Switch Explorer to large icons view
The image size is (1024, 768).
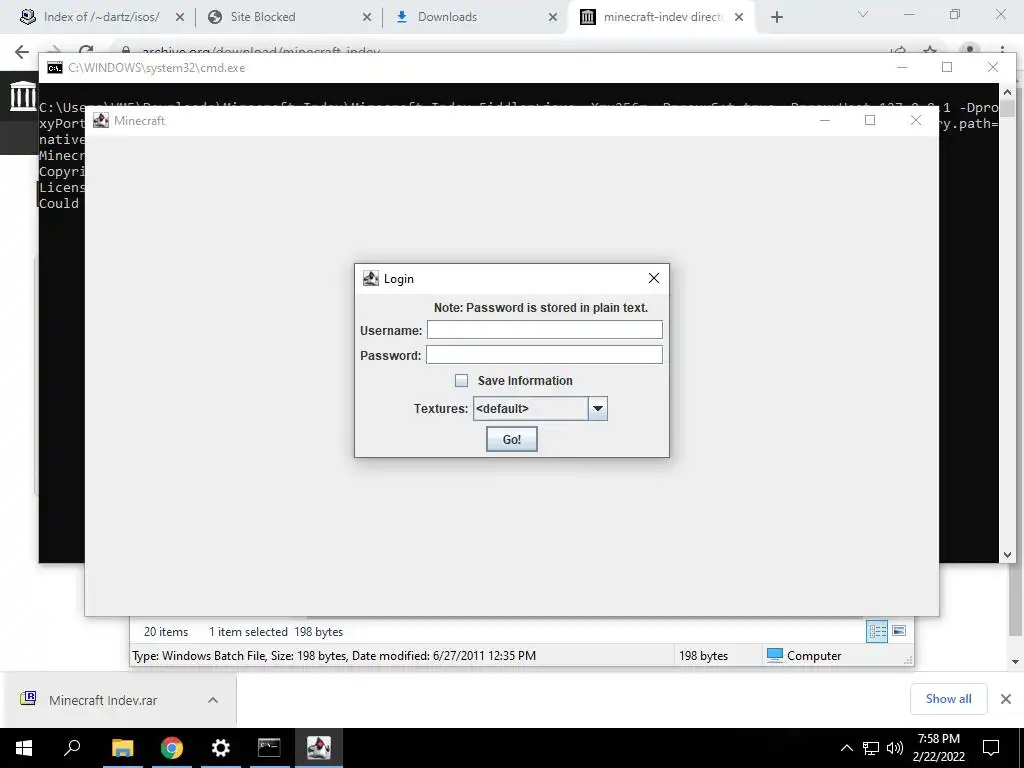(x=899, y=631)
